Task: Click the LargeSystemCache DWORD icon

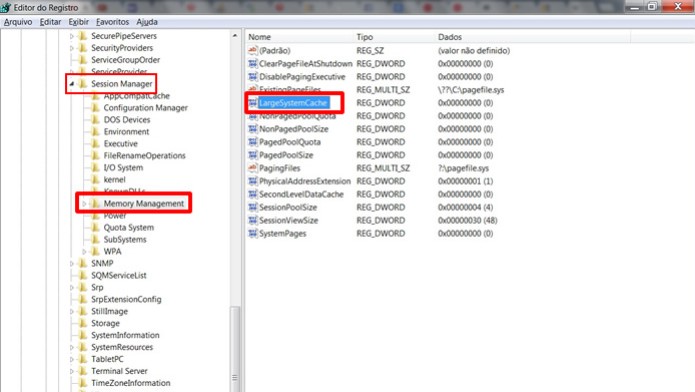Action: (x=253, y=103)
